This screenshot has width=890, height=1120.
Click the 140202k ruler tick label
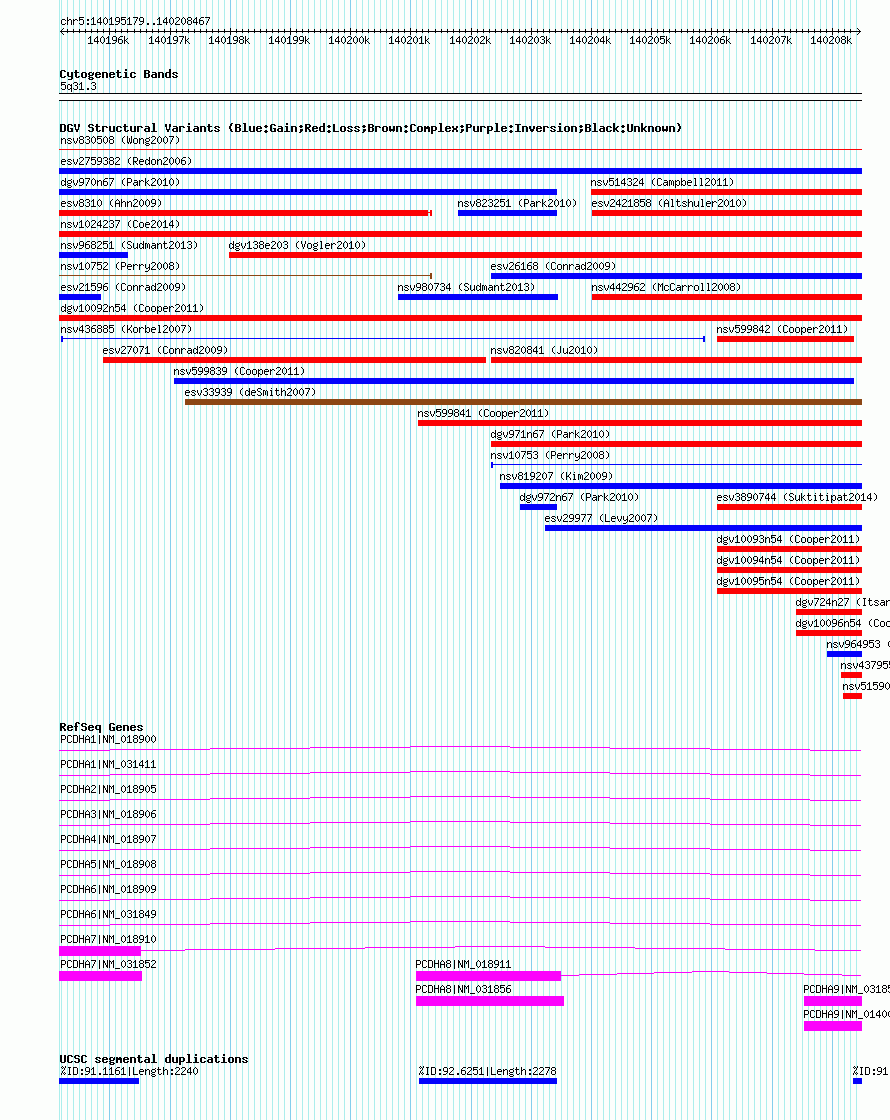[470, 41]
